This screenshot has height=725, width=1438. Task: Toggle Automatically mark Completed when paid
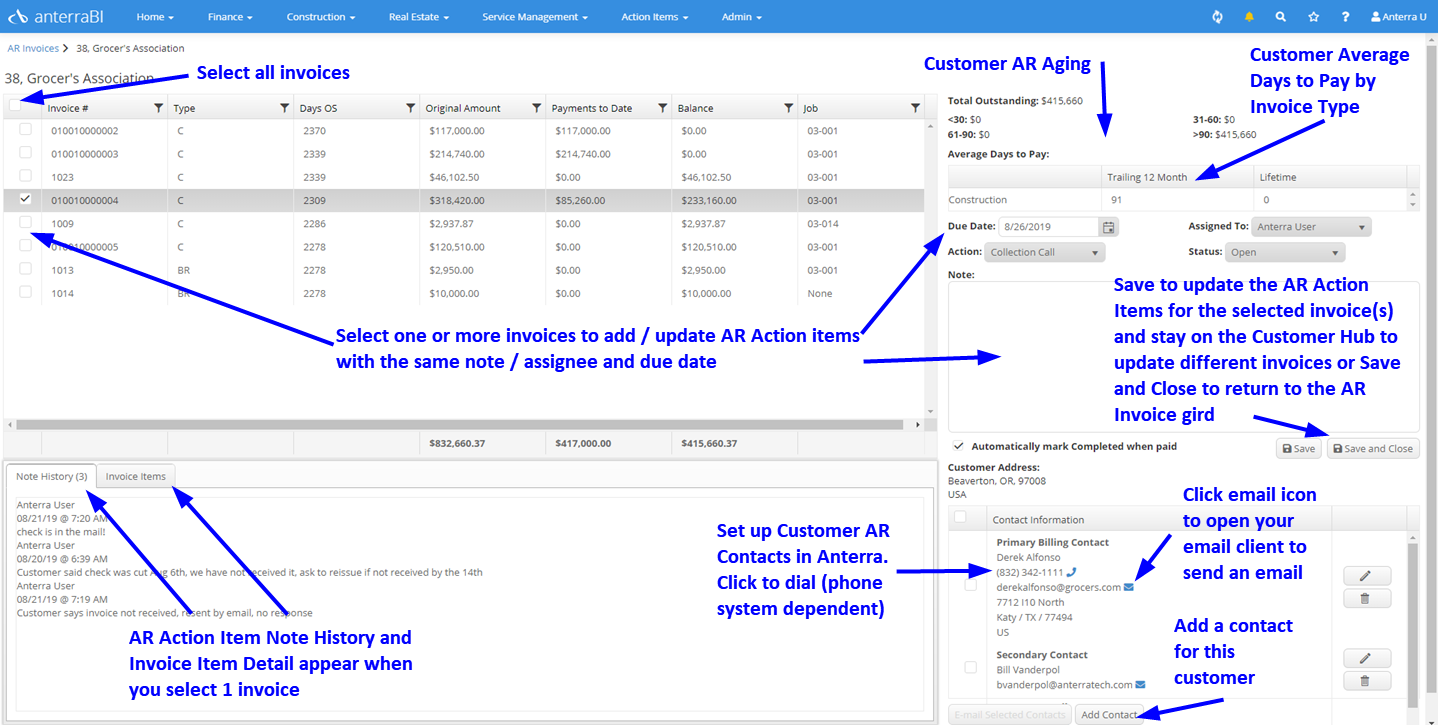[x=959, y=446]
